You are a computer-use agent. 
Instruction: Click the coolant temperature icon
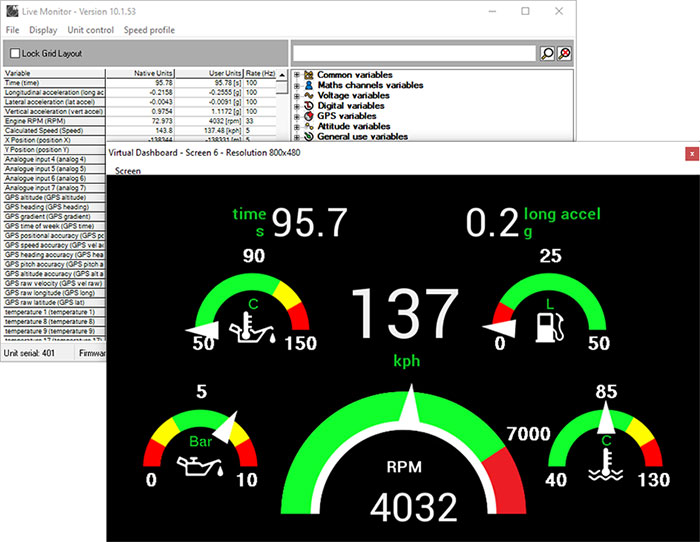point(606,463)
